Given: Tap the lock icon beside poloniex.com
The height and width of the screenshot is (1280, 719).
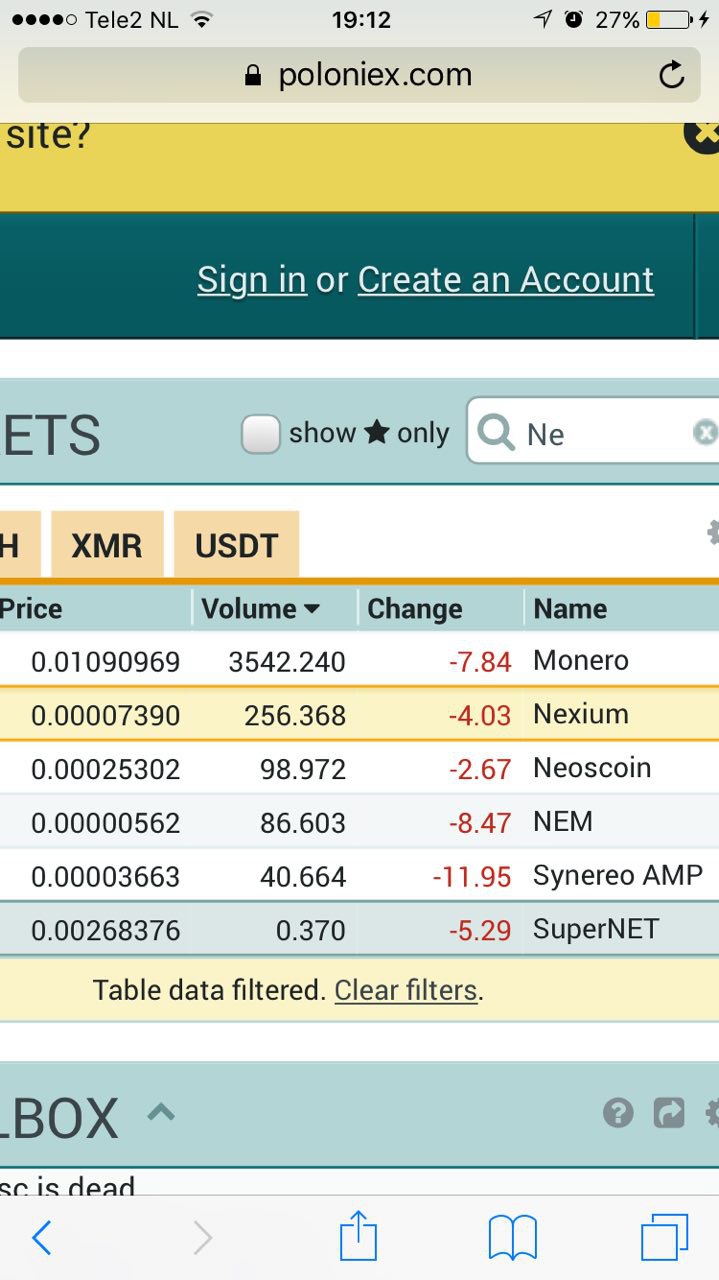Looking at the screenshot, I should [x=253, y=76].
